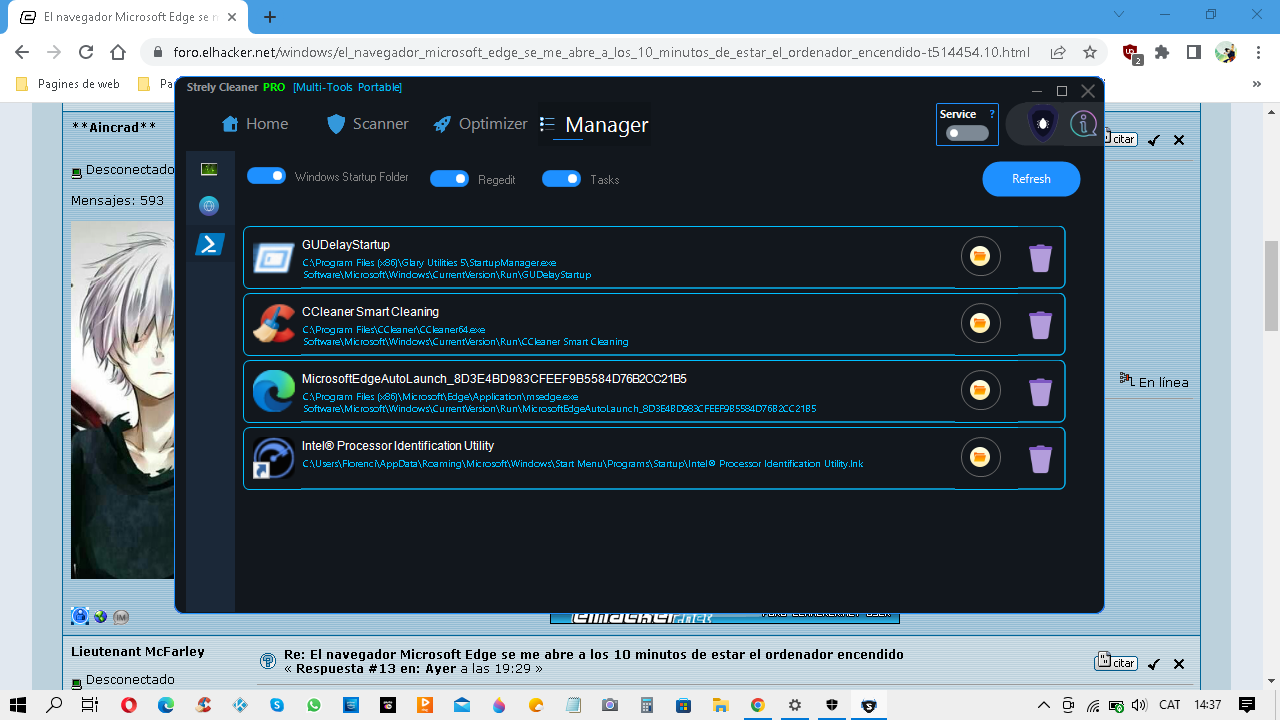Open the Pagines de web bookmark folder

68,84
